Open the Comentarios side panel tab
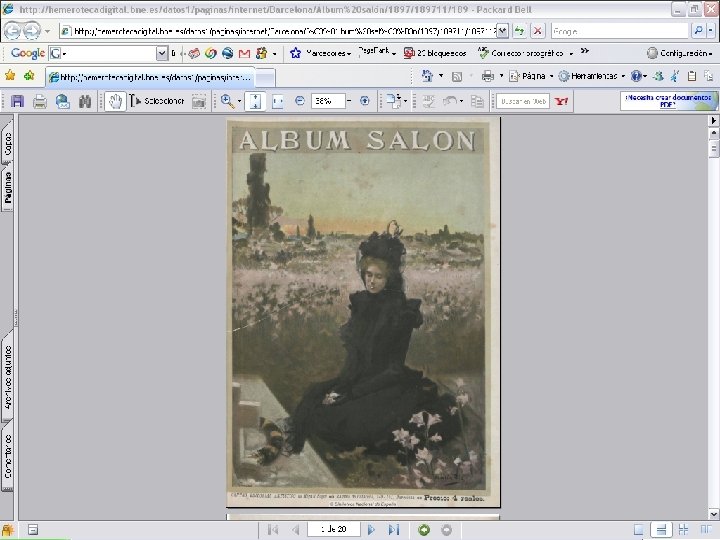720x540 pixels. point(8,456)
